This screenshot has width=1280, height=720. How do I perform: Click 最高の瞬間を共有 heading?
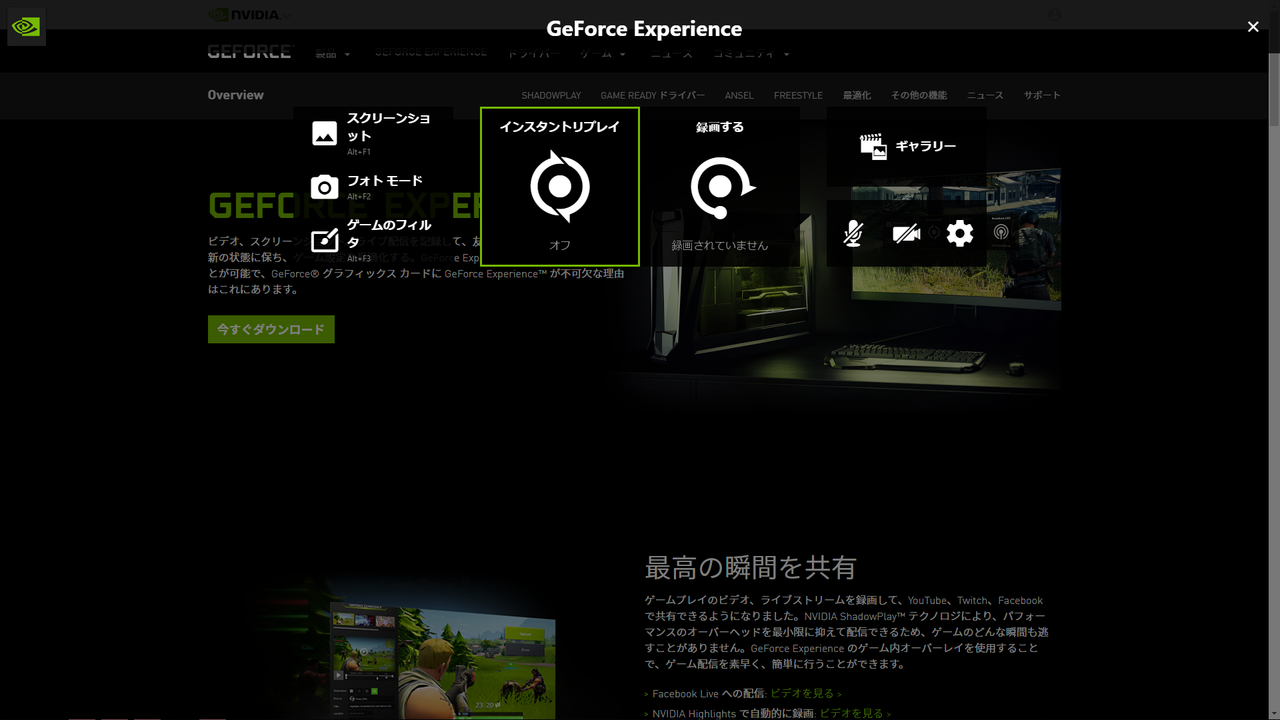751,568
